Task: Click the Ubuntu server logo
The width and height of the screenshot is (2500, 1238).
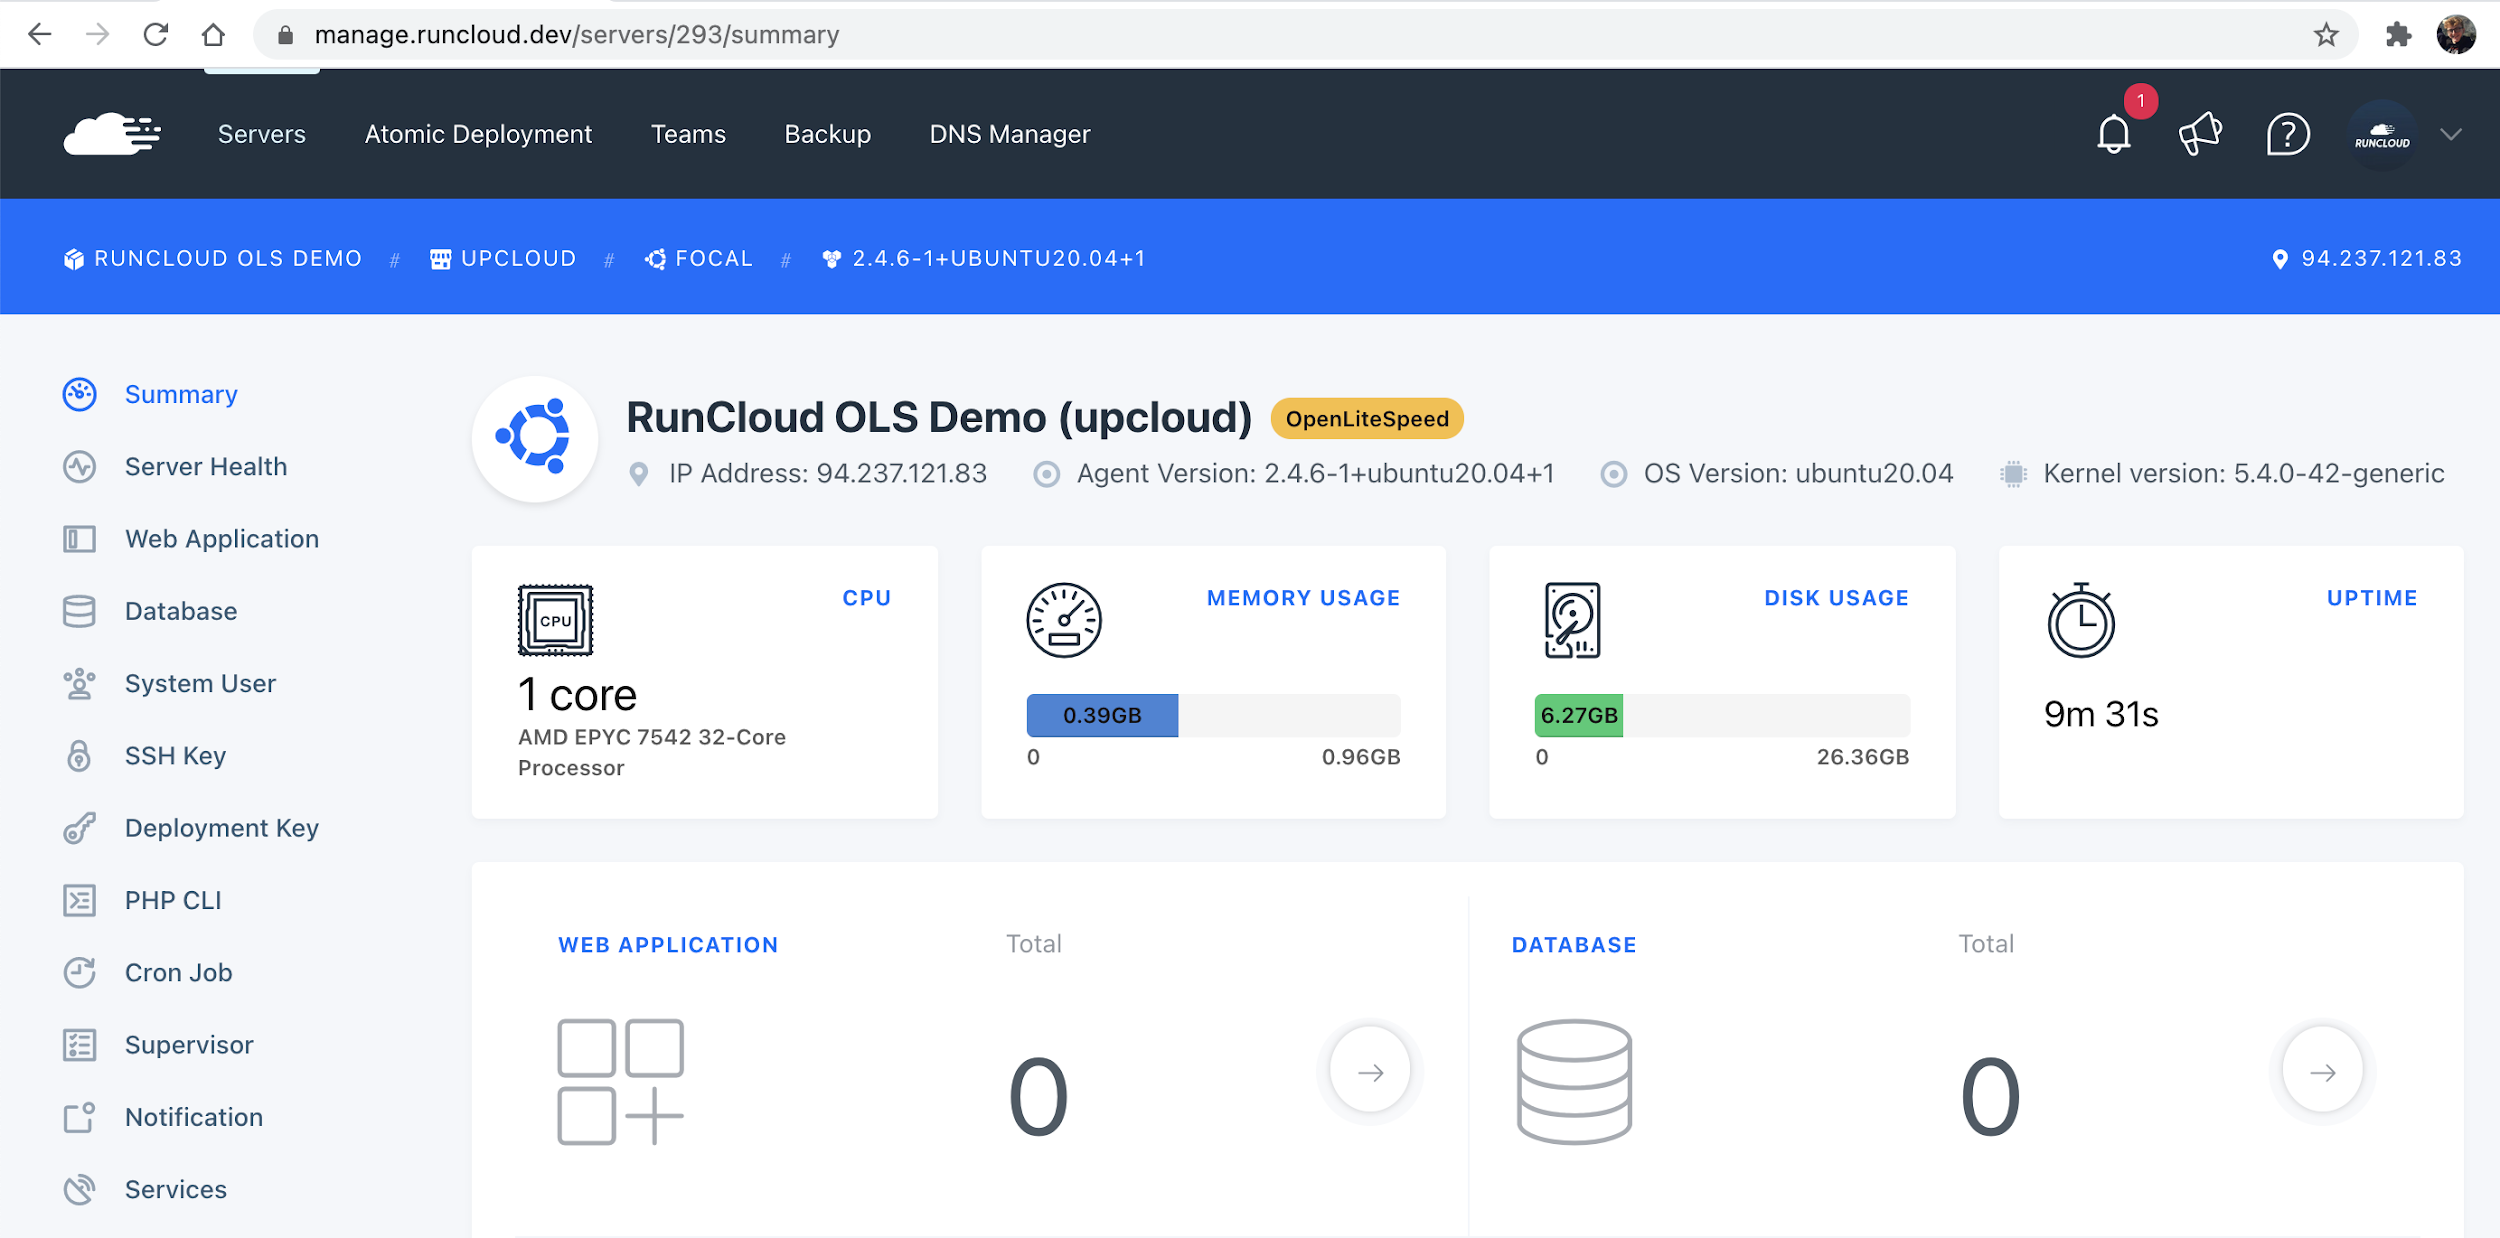Action: click(535, 438)
